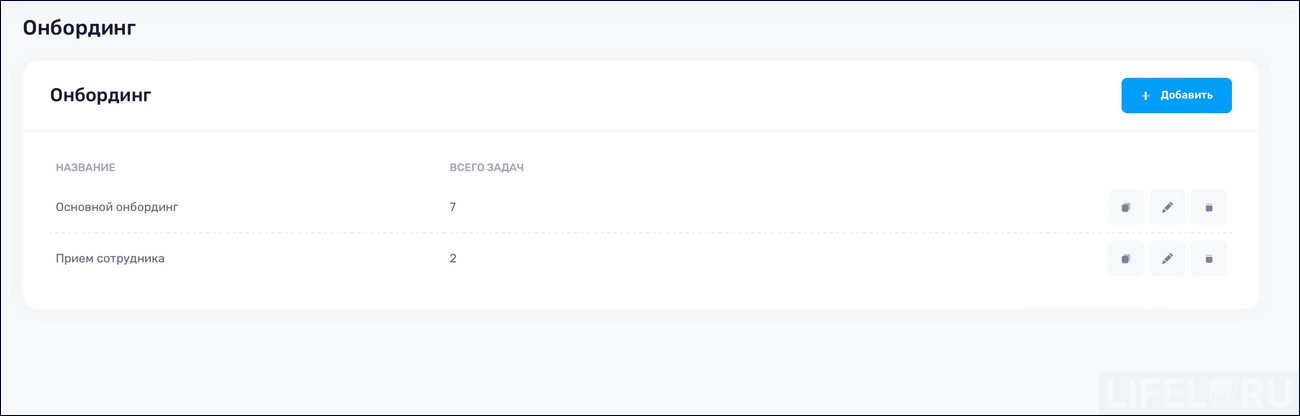Screen dimensions: 1300x416
Task: Click the ВСЕГО ЗАДАЧ column header
Action: [487, 167]
